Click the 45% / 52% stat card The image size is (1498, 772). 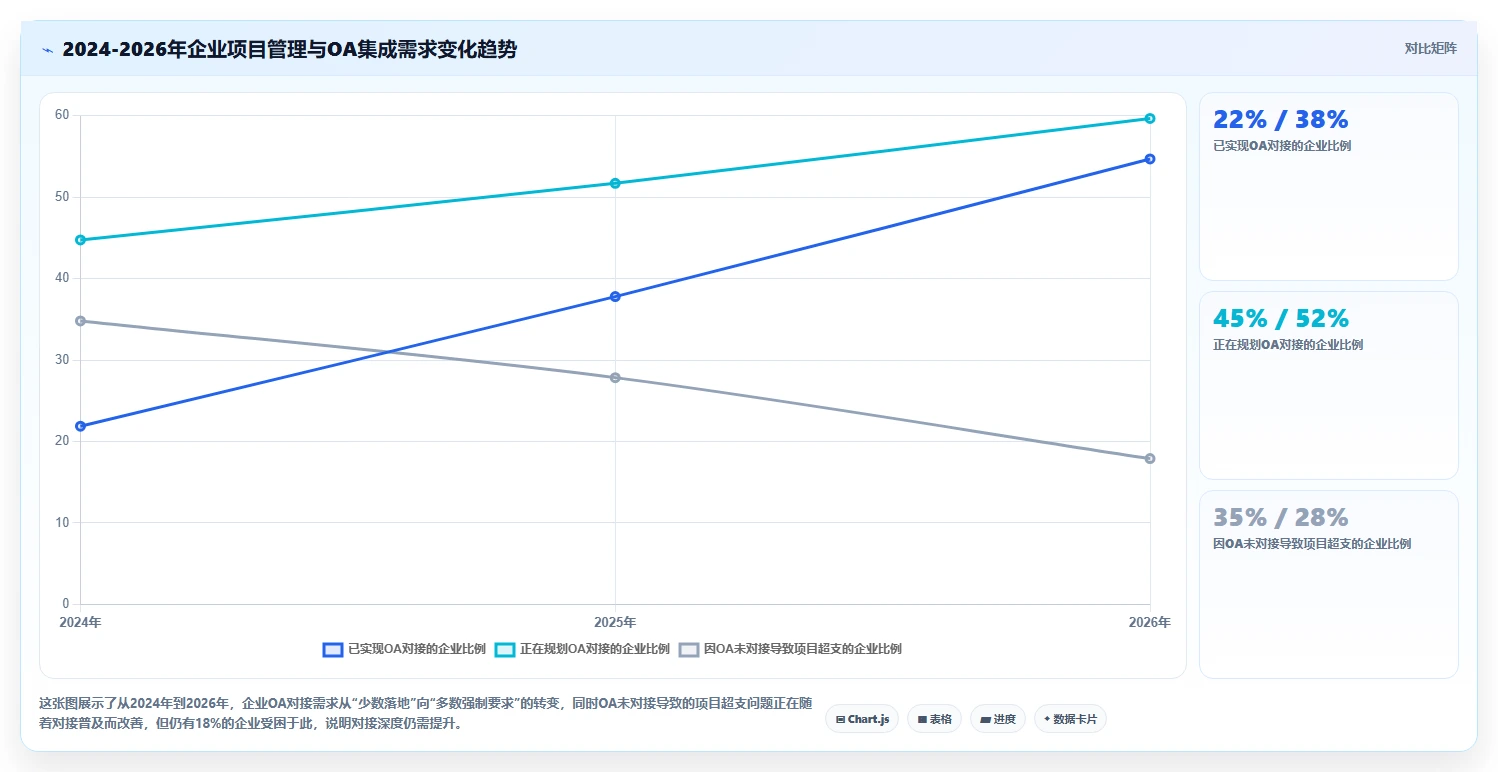coord(1329,385)
